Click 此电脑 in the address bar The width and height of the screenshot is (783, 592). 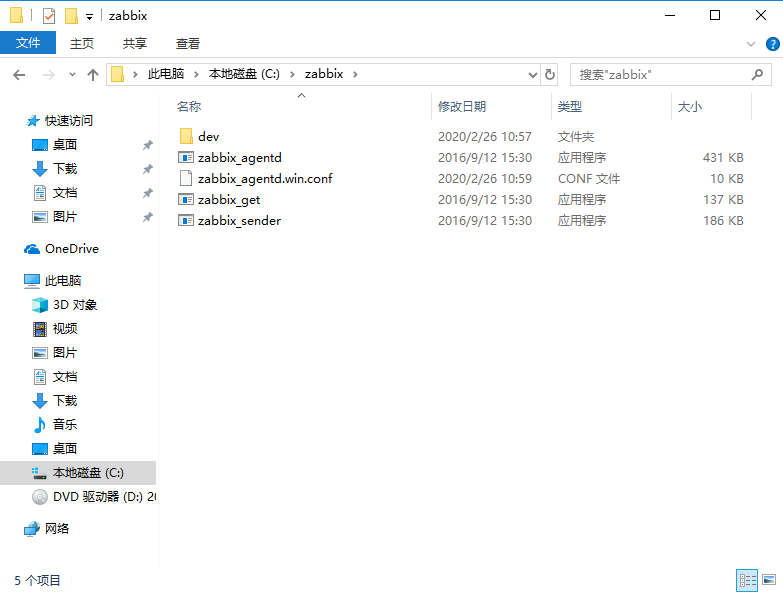(166, 74)
